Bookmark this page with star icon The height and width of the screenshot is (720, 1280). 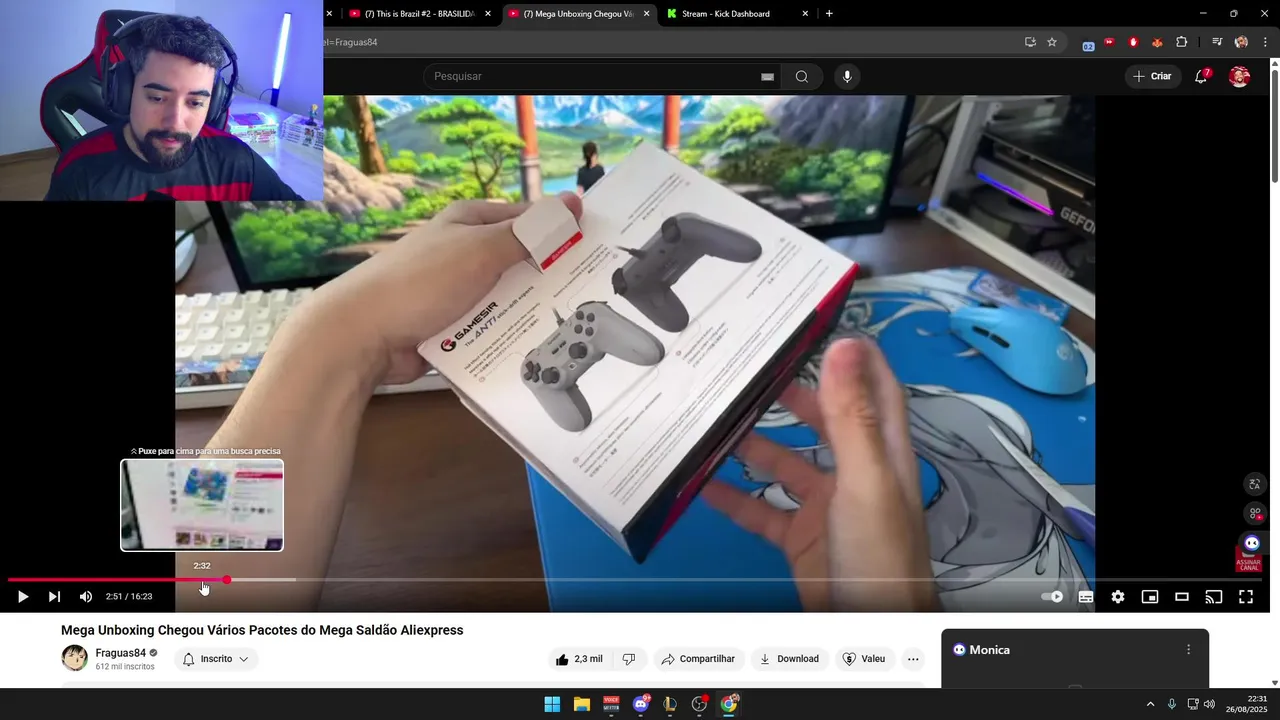1052,42
